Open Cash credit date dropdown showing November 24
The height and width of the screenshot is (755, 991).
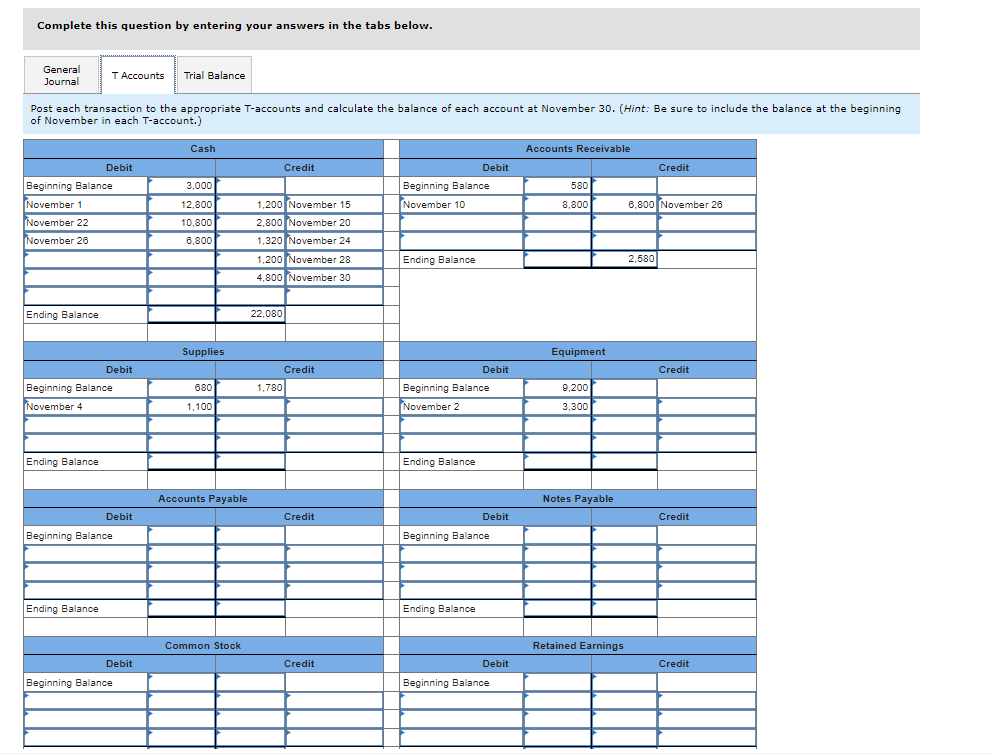click(x=334, y=241)
